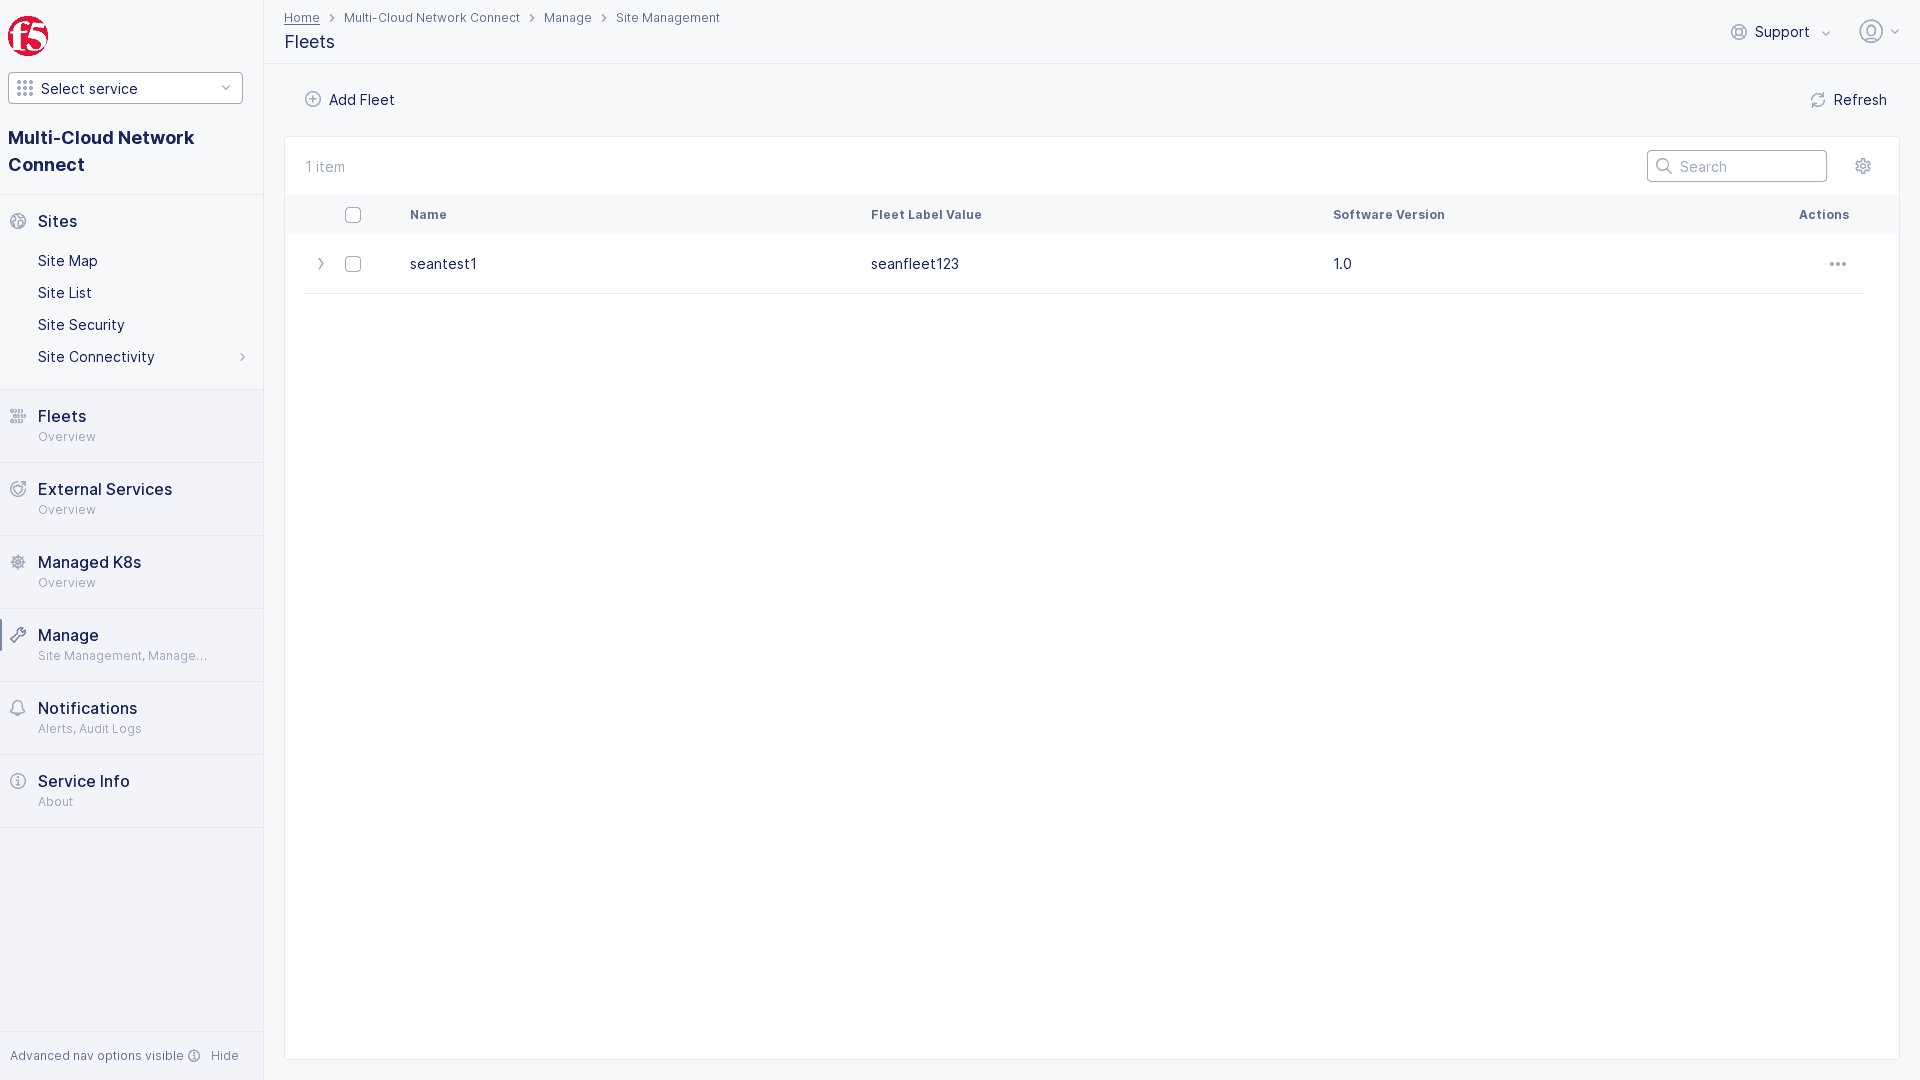The height and width of the screenshot is (1080, 1920).
Task: Hide advanced nav options
Action: [x=224, y=1056]
